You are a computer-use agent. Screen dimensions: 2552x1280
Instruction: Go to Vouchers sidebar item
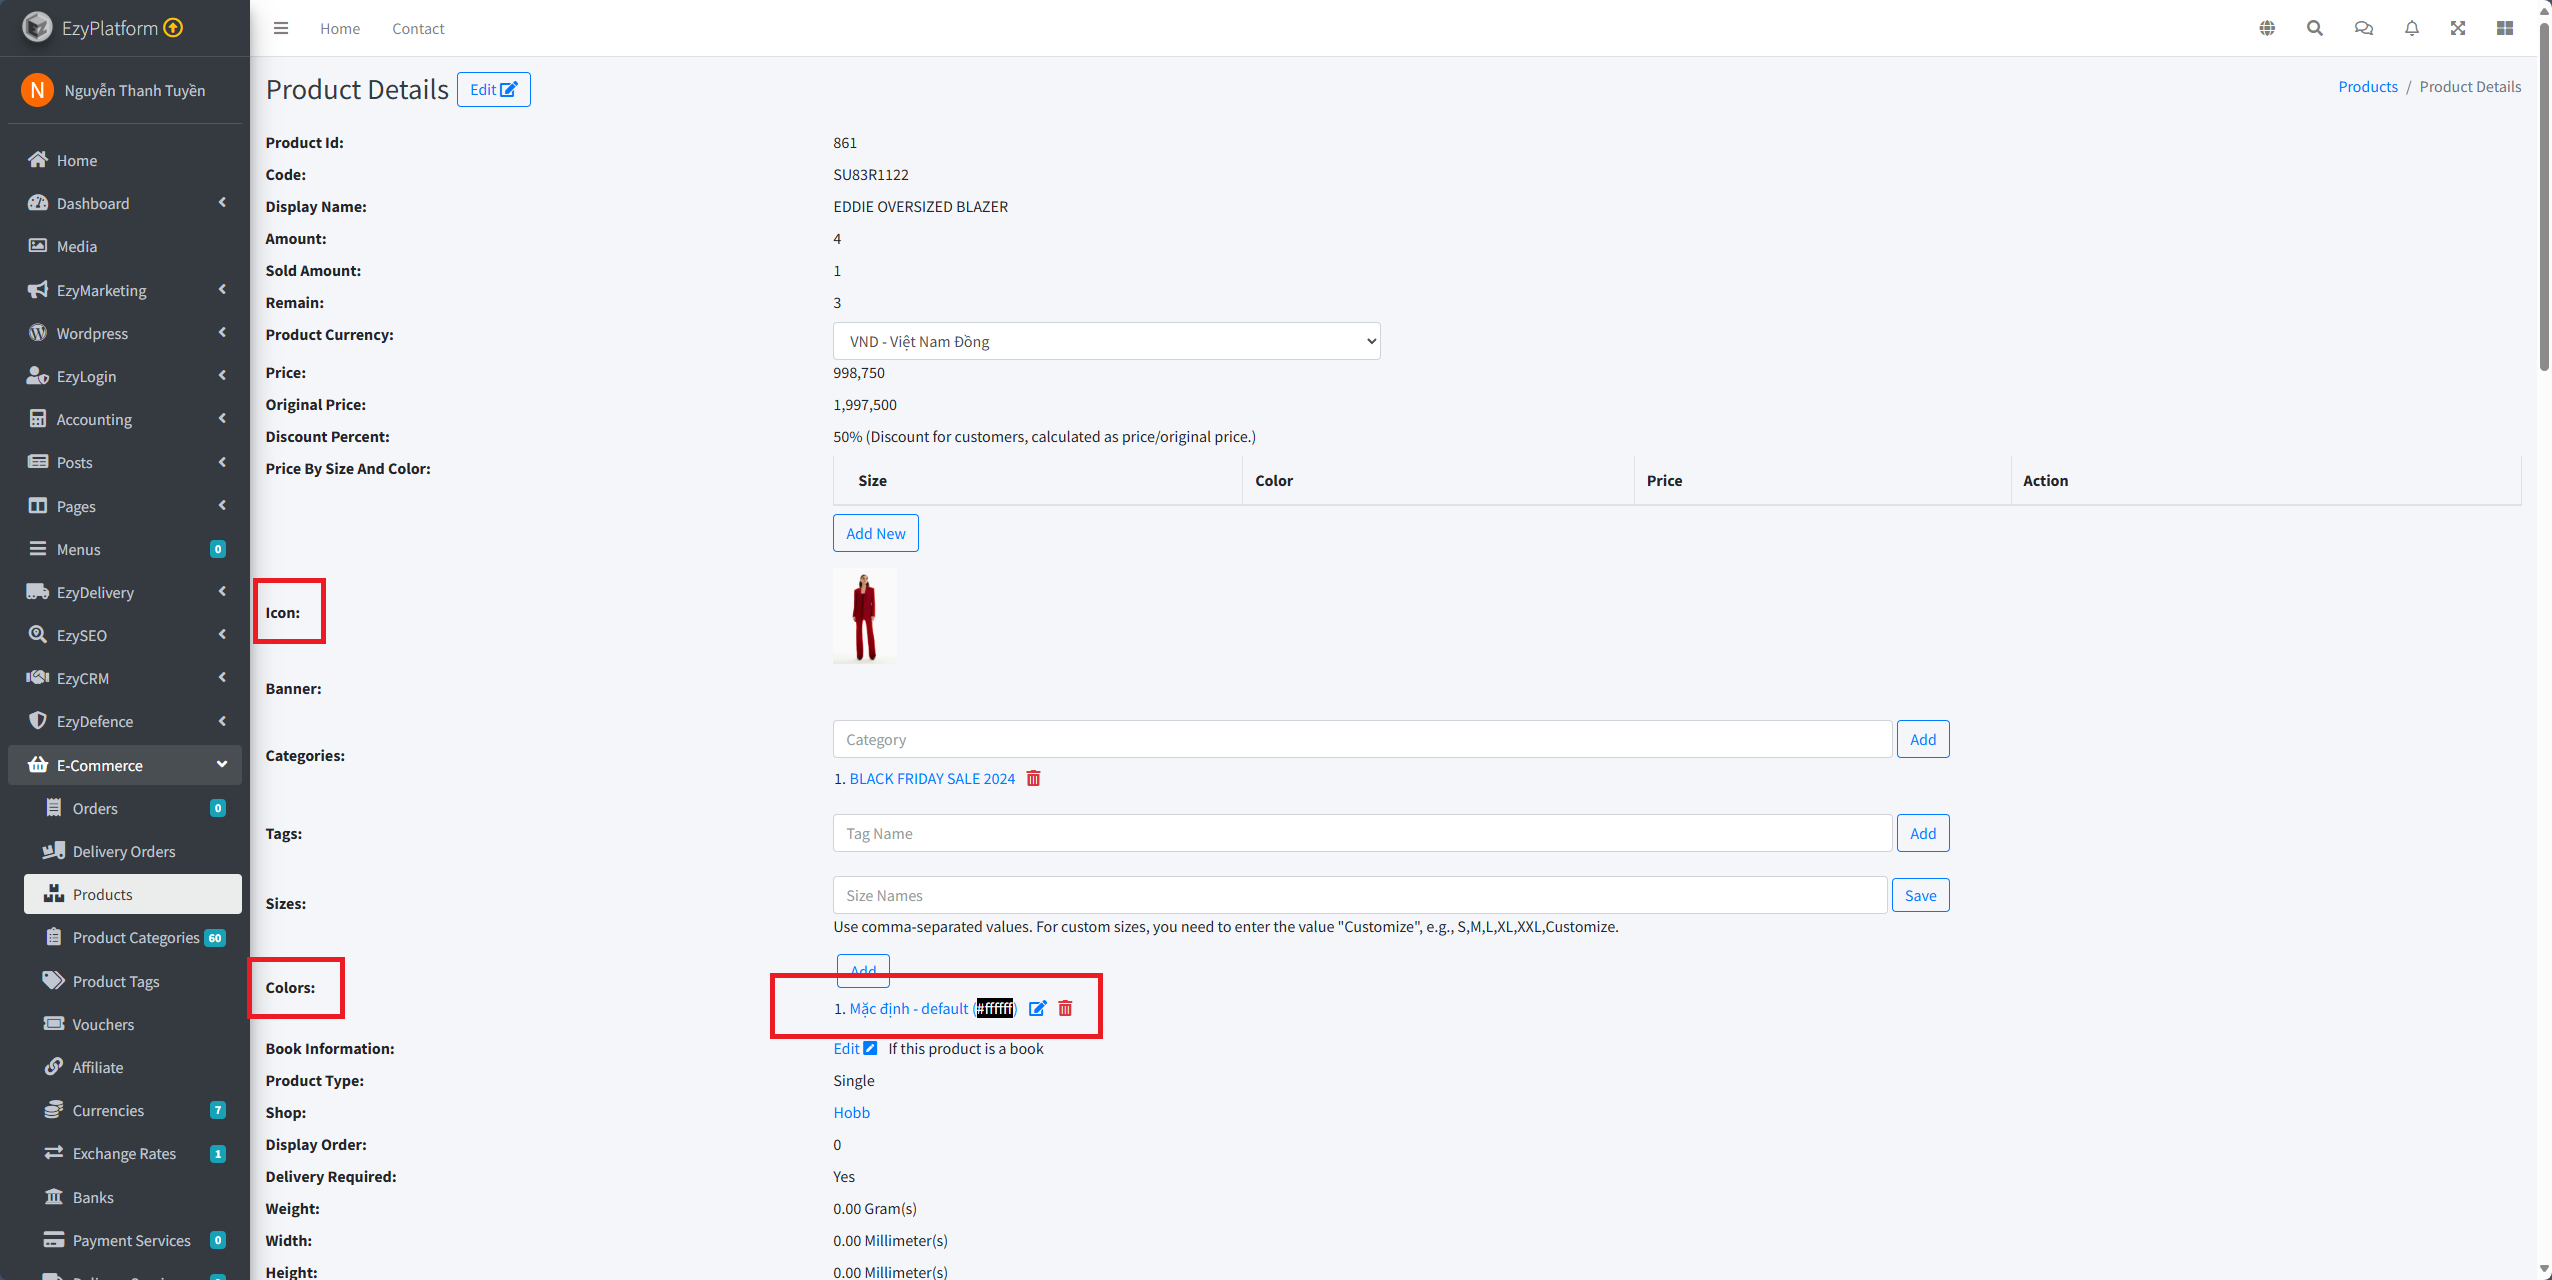pos(103,1024)
